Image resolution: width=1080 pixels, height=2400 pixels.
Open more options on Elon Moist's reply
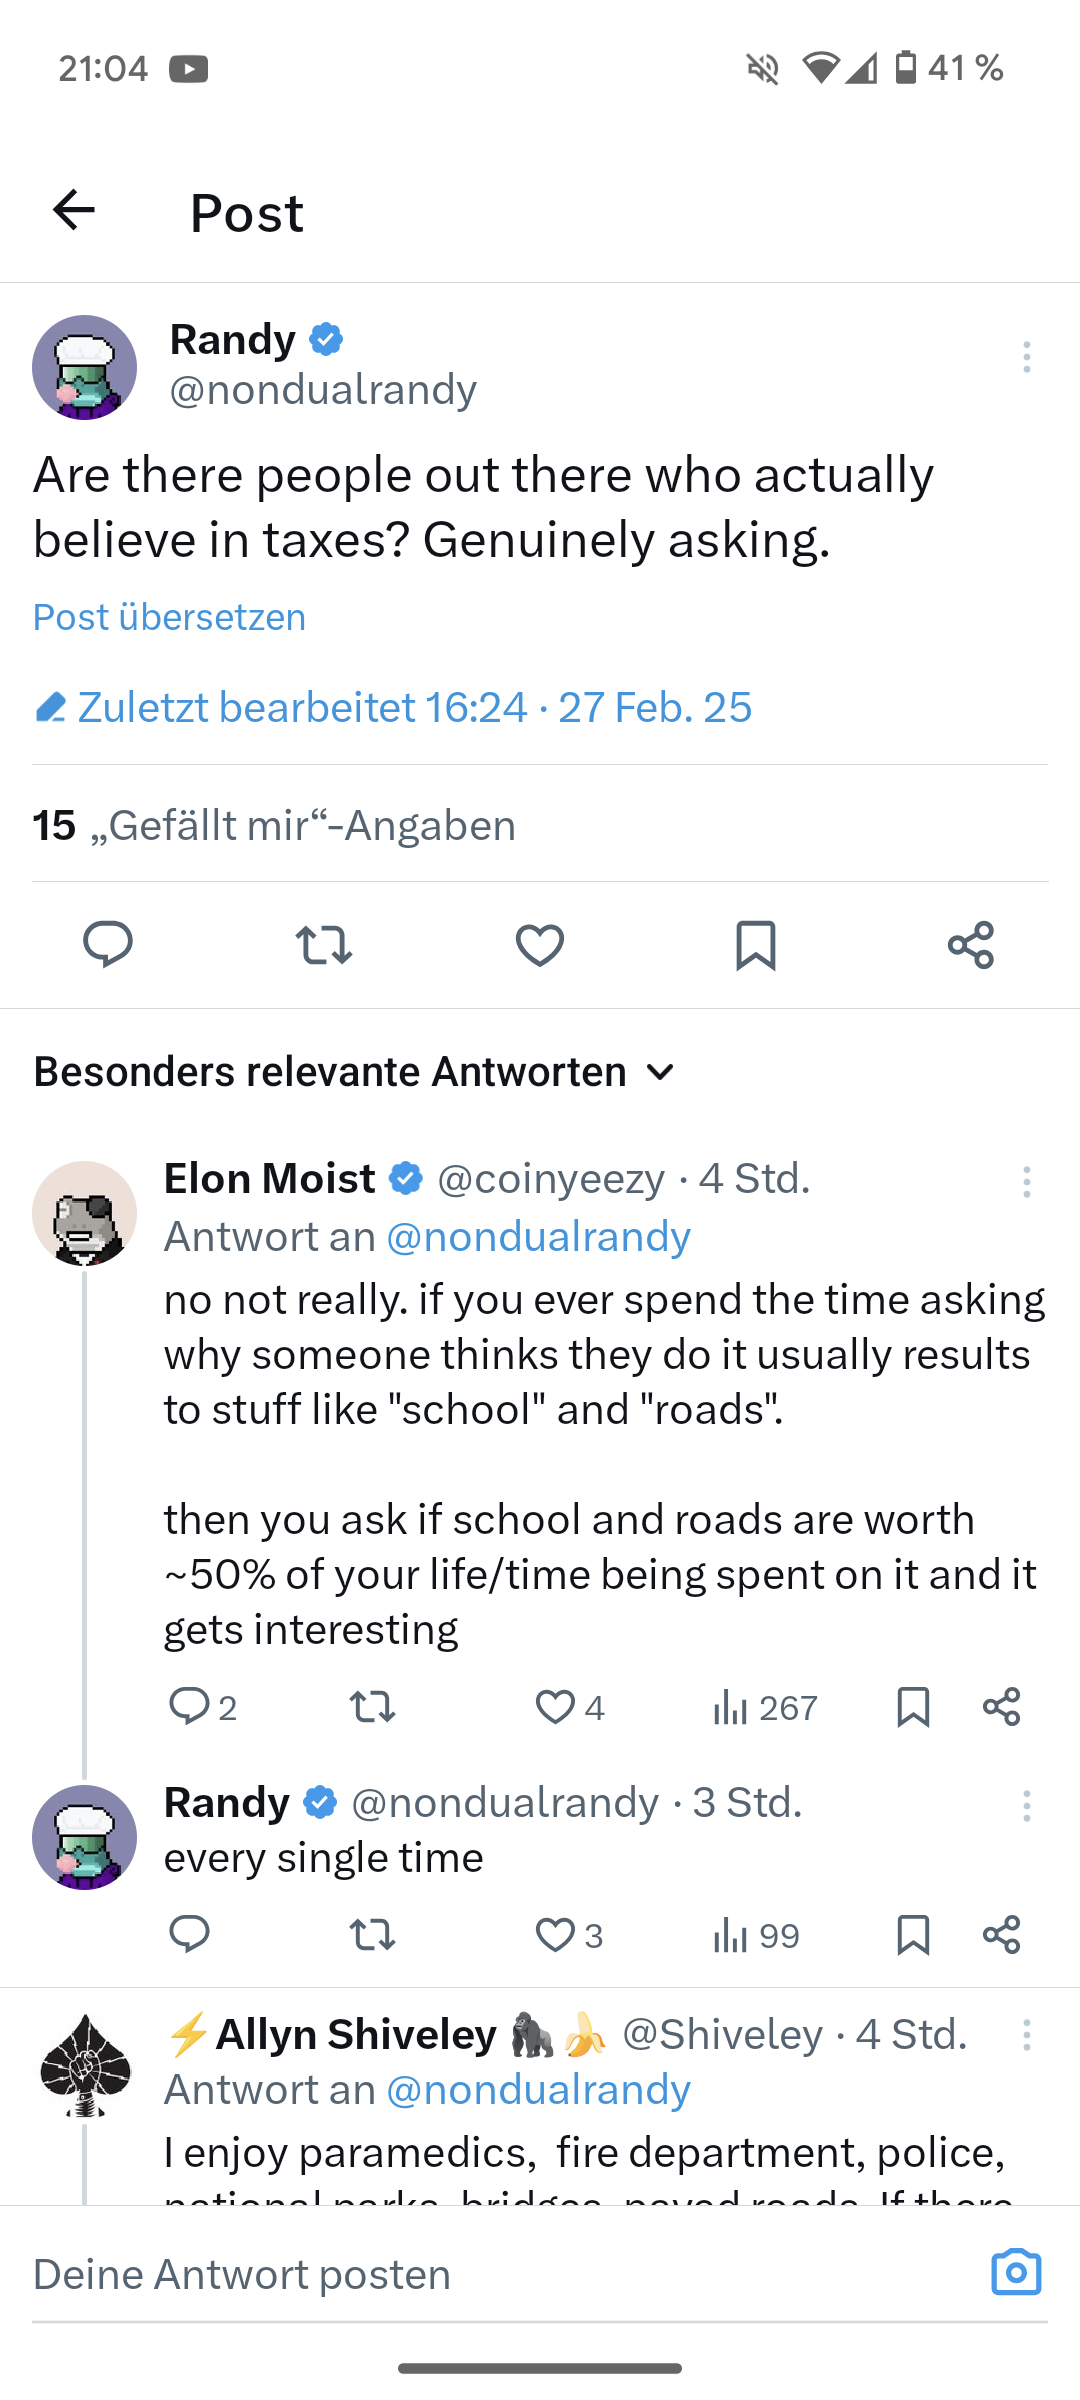click(1026, 1182)
